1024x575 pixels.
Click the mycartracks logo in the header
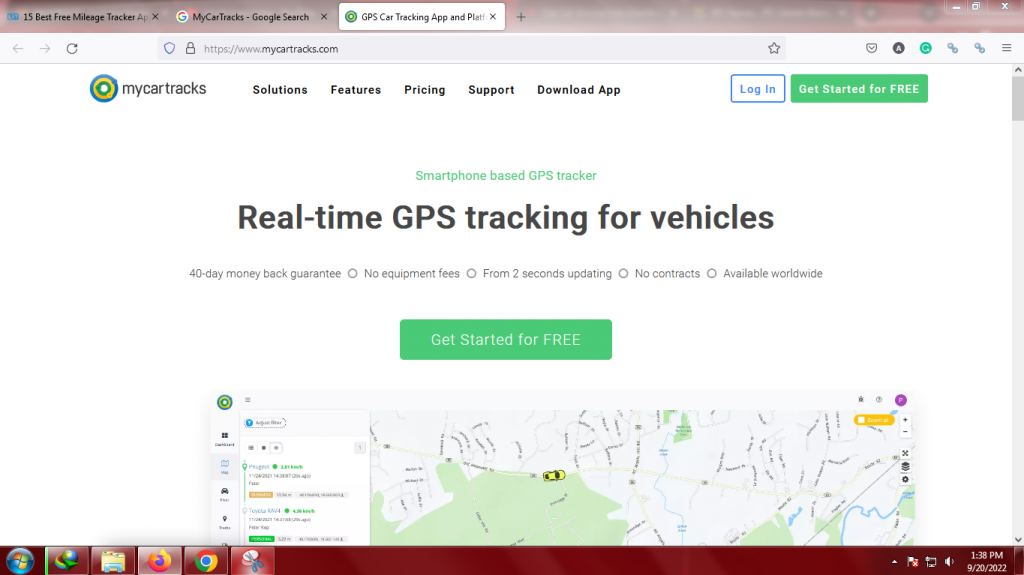click(148, 89)
